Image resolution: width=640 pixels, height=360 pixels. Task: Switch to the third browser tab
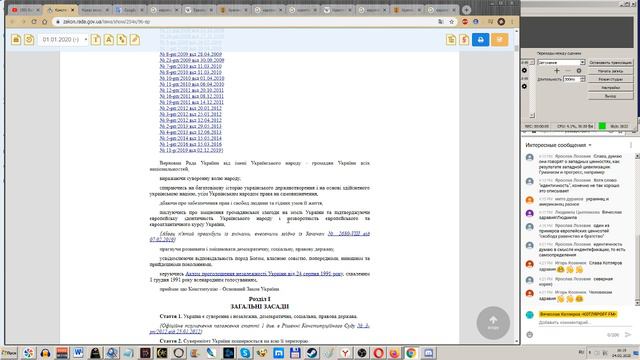tap(94, 9)
